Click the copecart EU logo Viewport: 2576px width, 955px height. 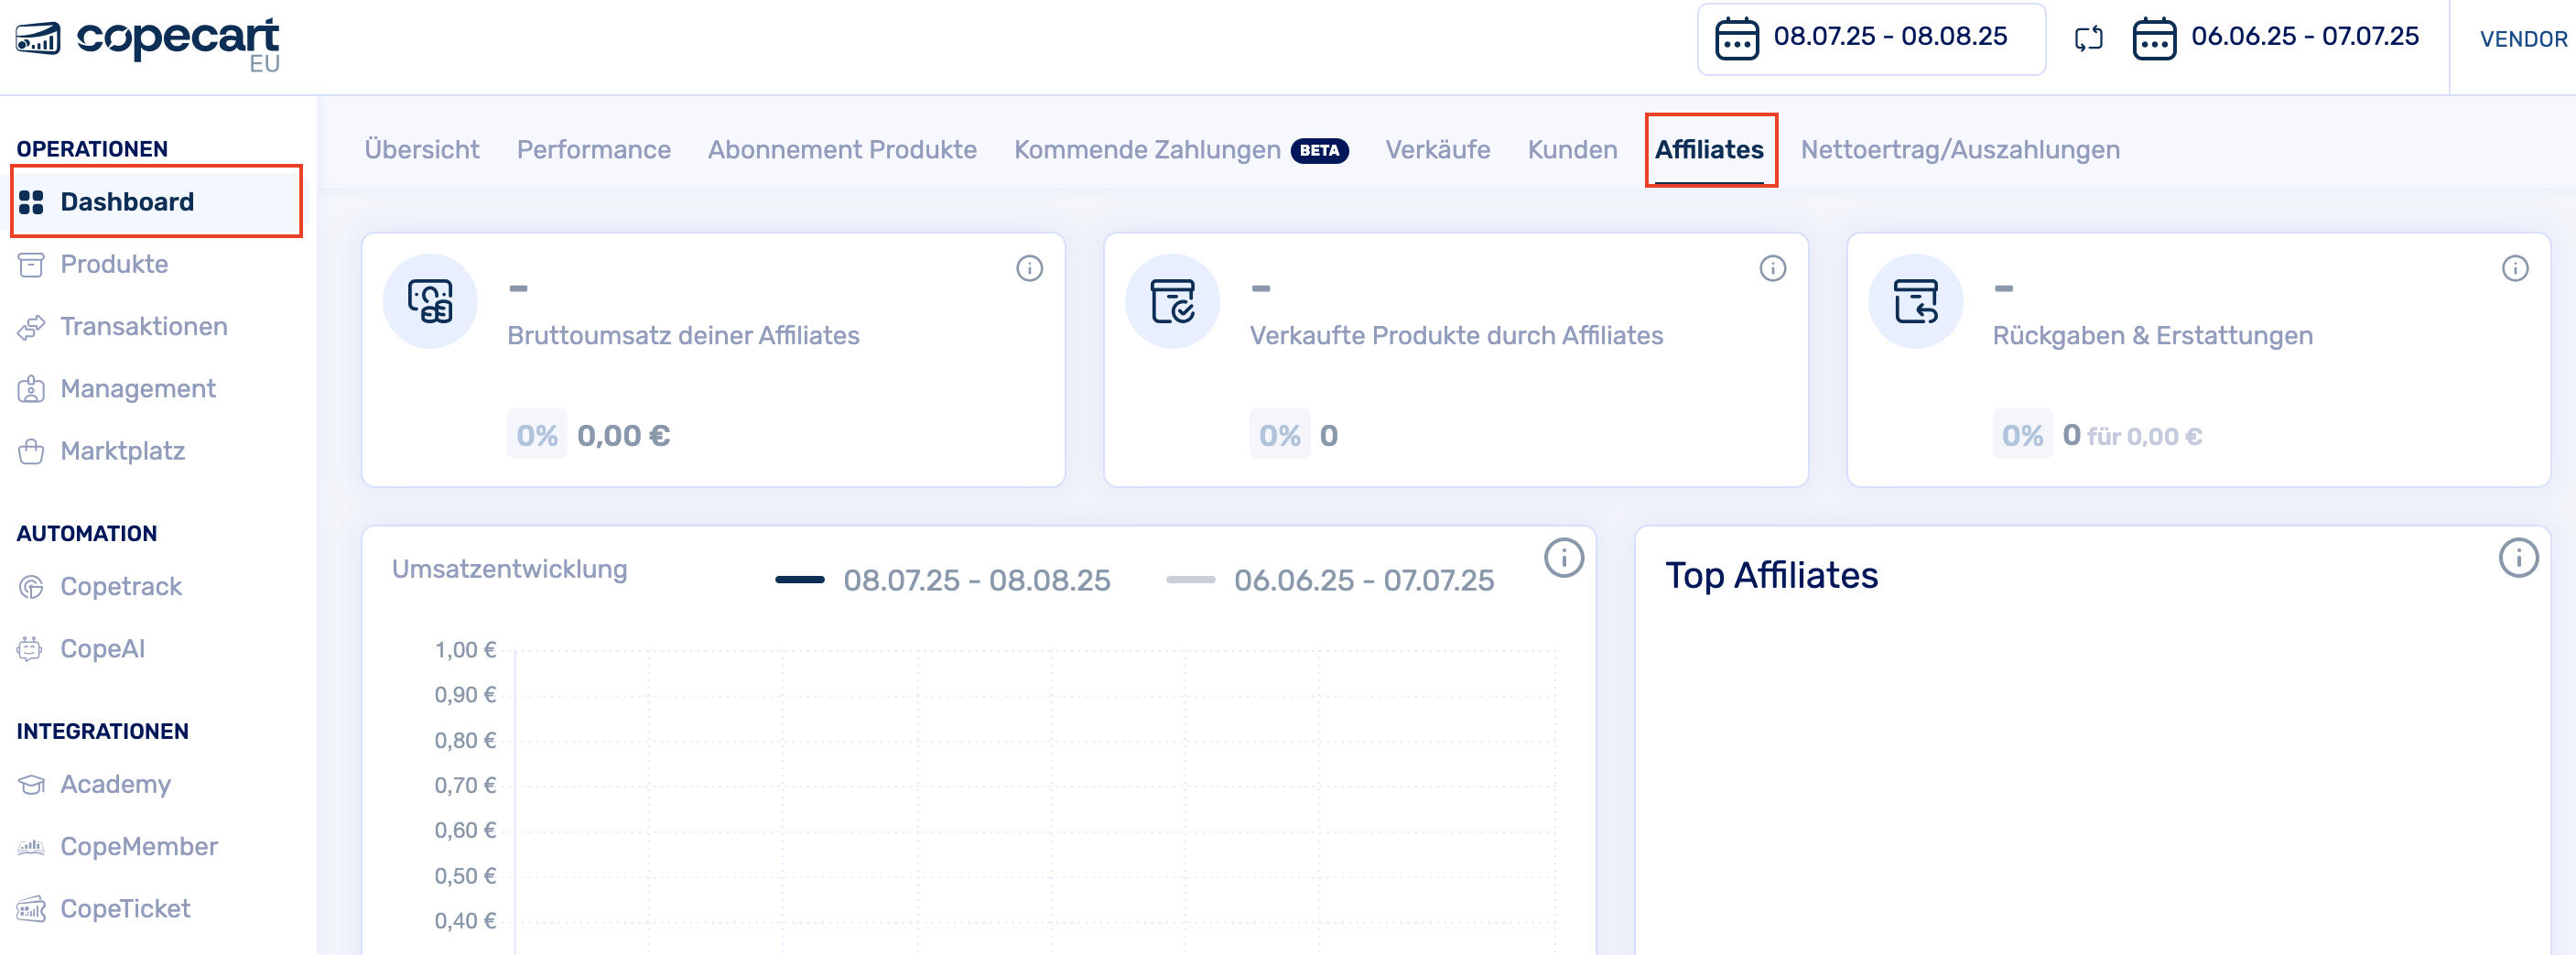point(148,42)
